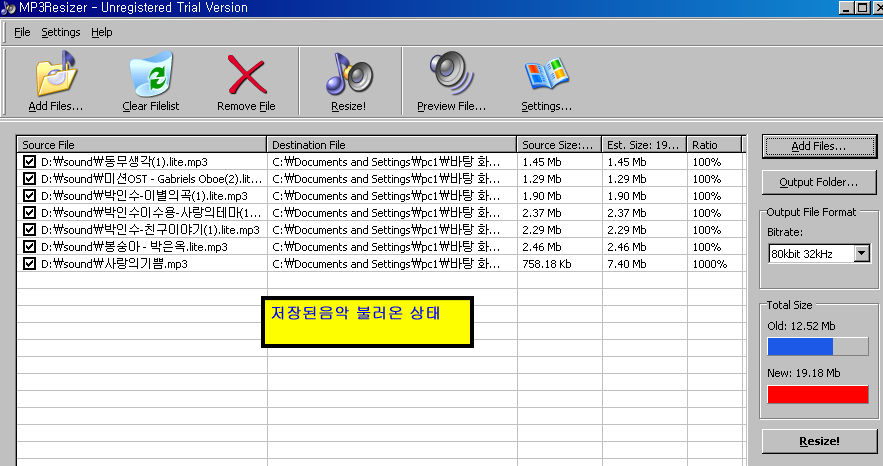Uncheck the 사랑의기쁨.mp3 checkbox
This screenshot has height=466, width=883.
(29, 264)
